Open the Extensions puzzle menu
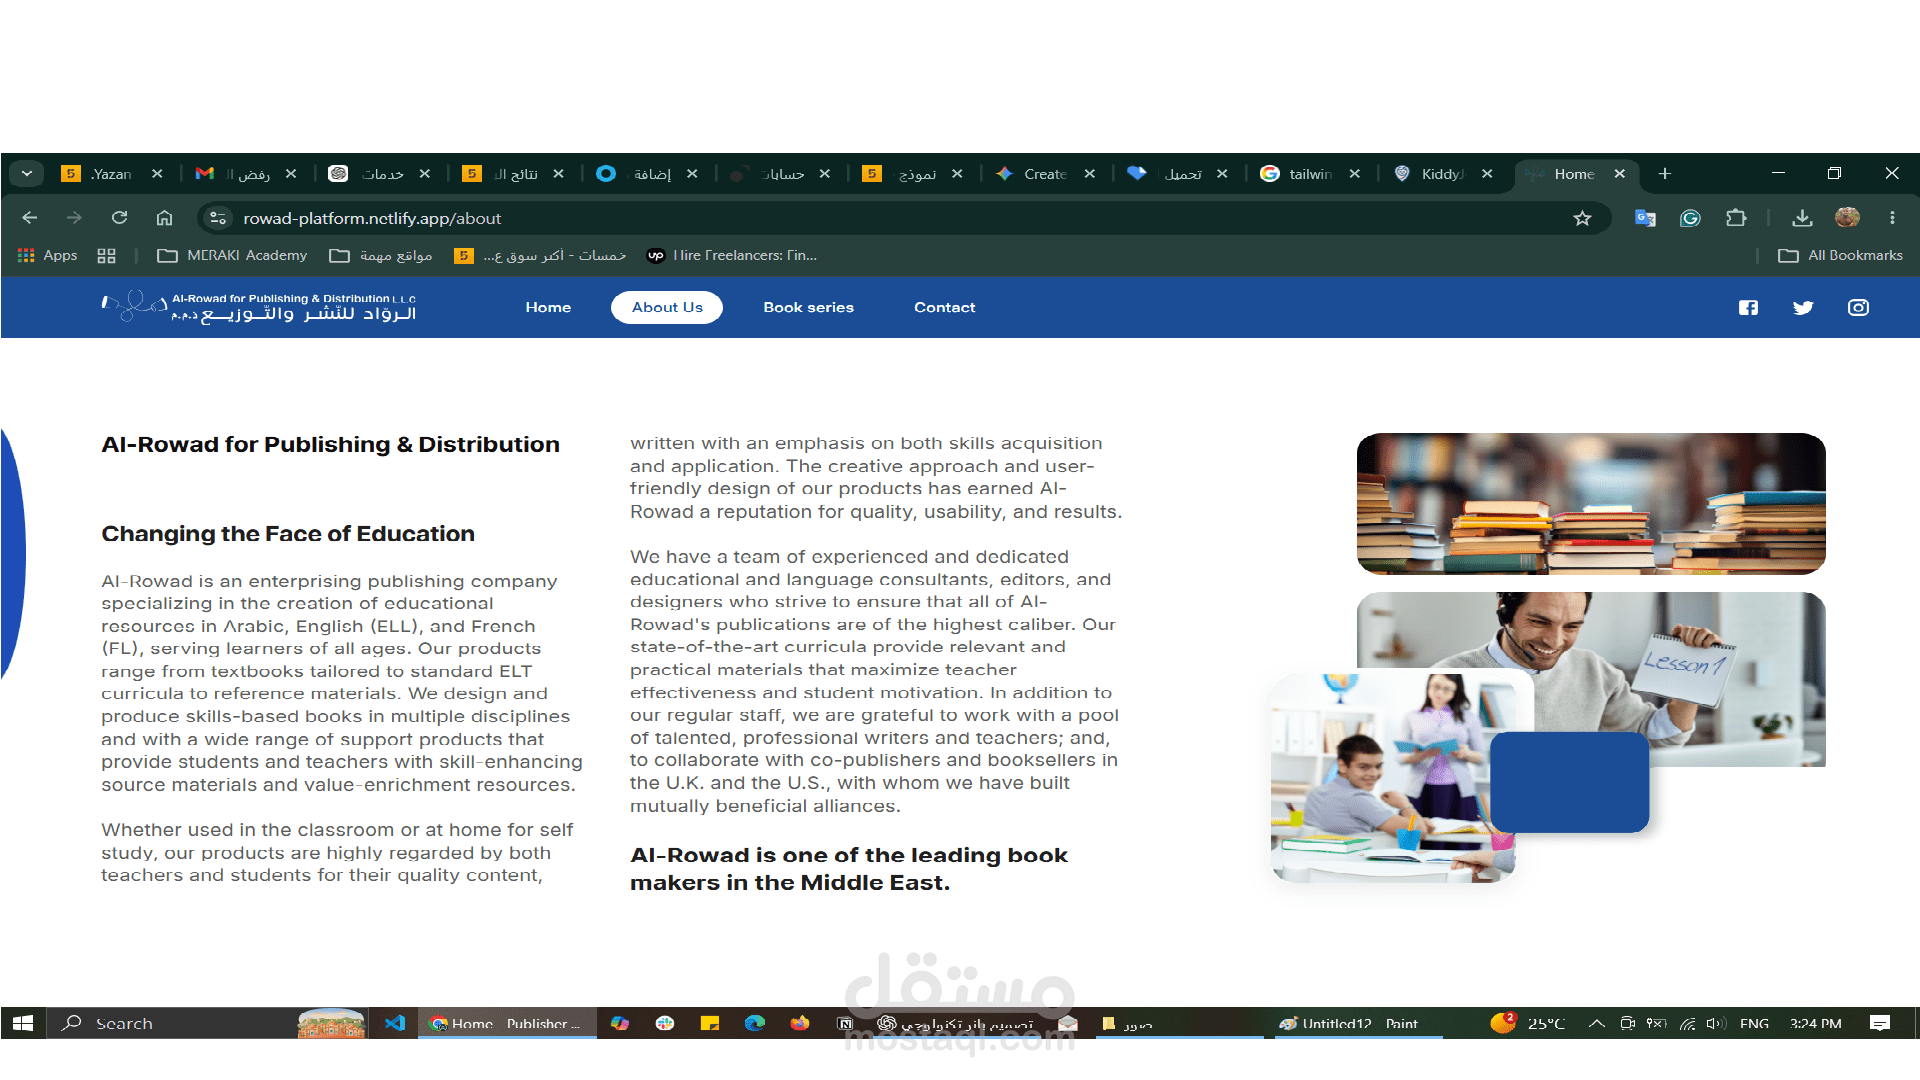This screenshot has width=1920, height=1080. pos(1736,218)
